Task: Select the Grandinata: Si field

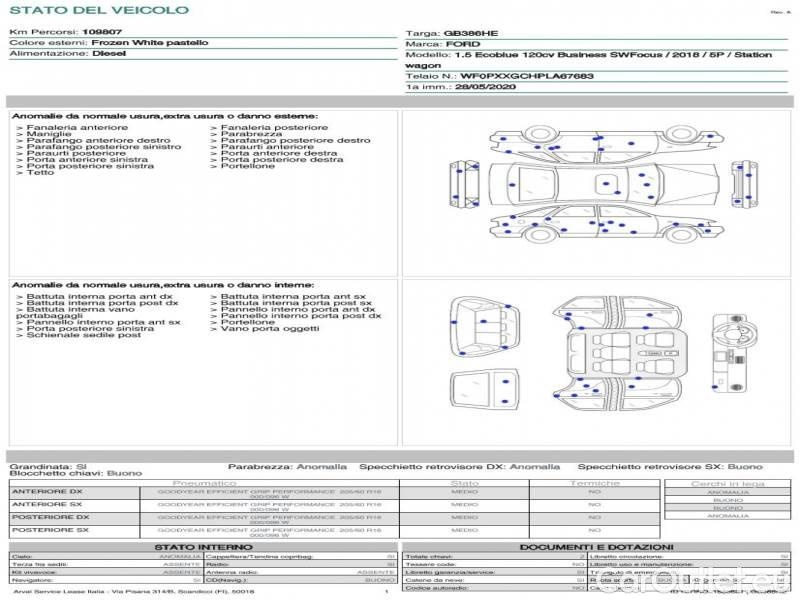Action: [48, 467]
